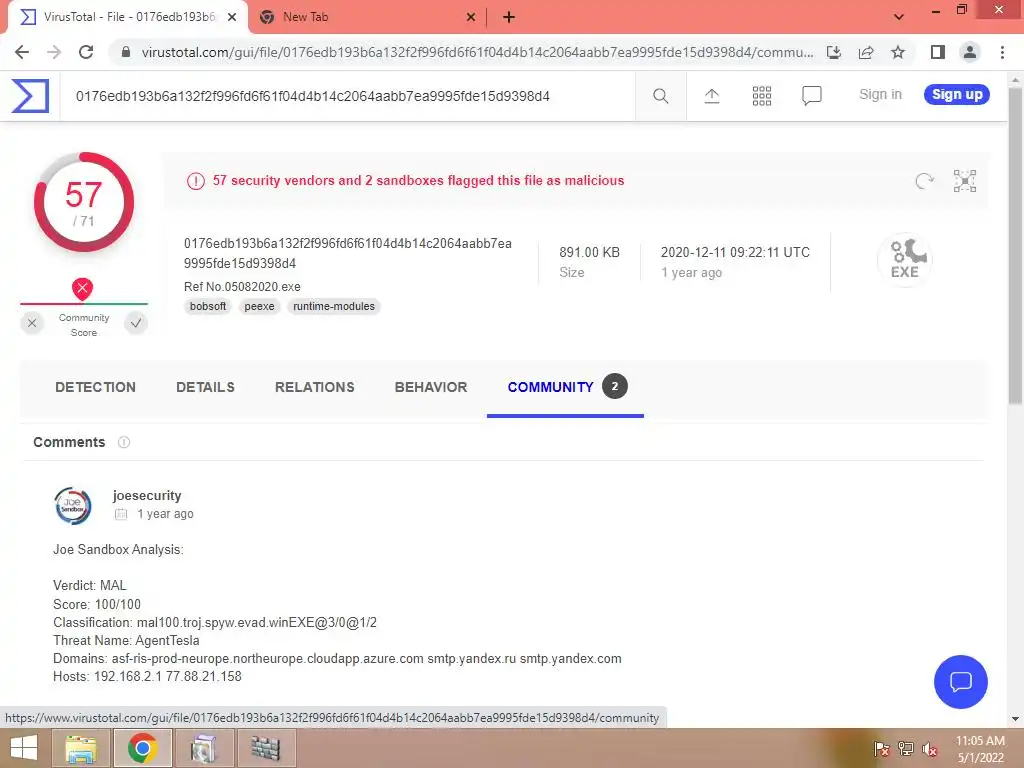
Task: Open File Explorer from the taskbar
Action: tap(81, 748)
